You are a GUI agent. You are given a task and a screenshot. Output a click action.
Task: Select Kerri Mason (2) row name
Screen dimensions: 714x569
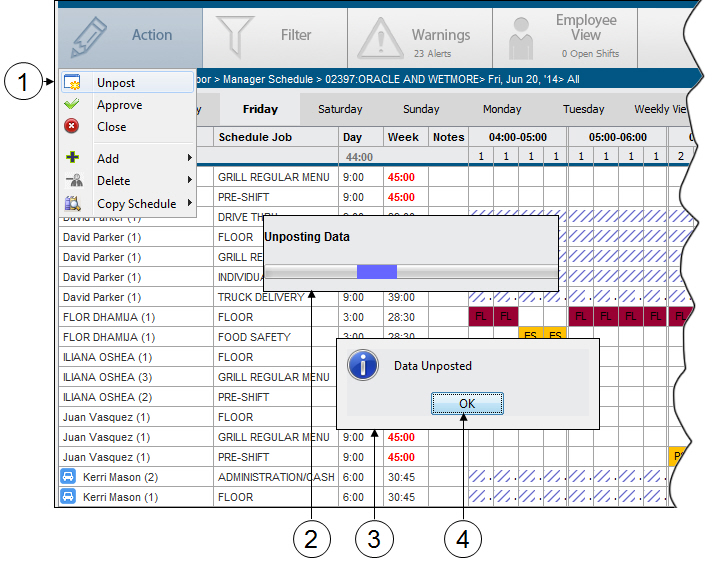(120, 477)
